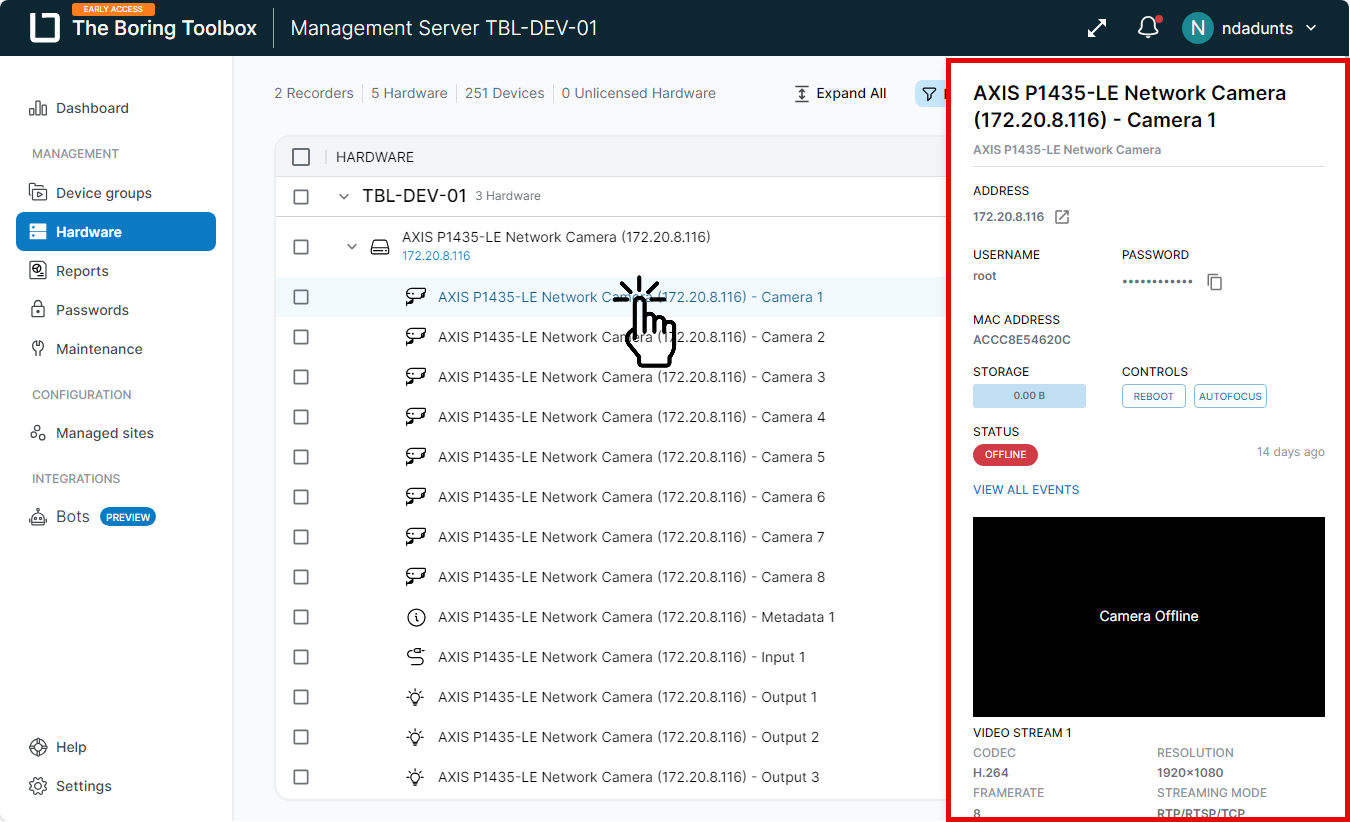The image size is (1350, 822).
Task: Click the filter funnel icon
Action: click(929, 94)
